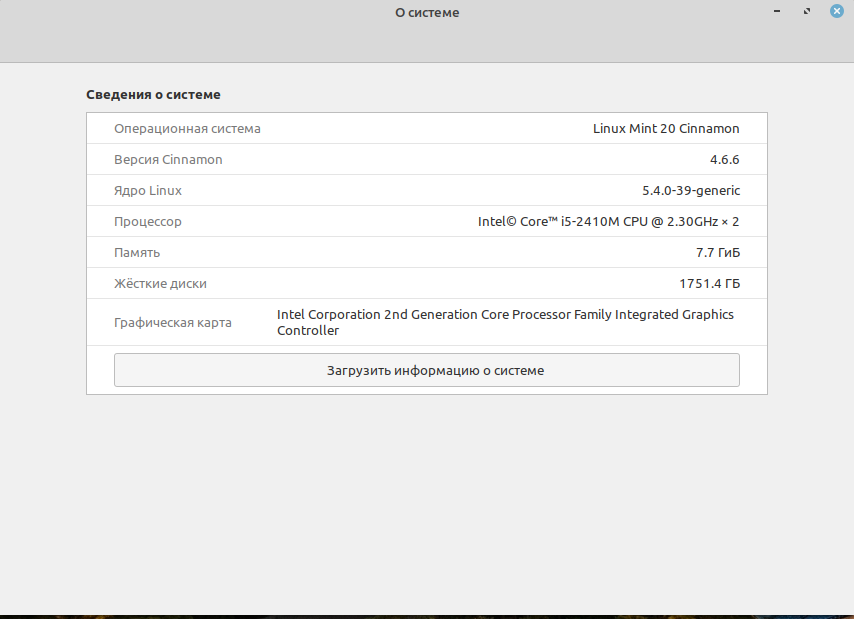The image size is (854, 619).
Task: Select the Linux Mint 20 Cinnamon value
Action: point(666,128)
